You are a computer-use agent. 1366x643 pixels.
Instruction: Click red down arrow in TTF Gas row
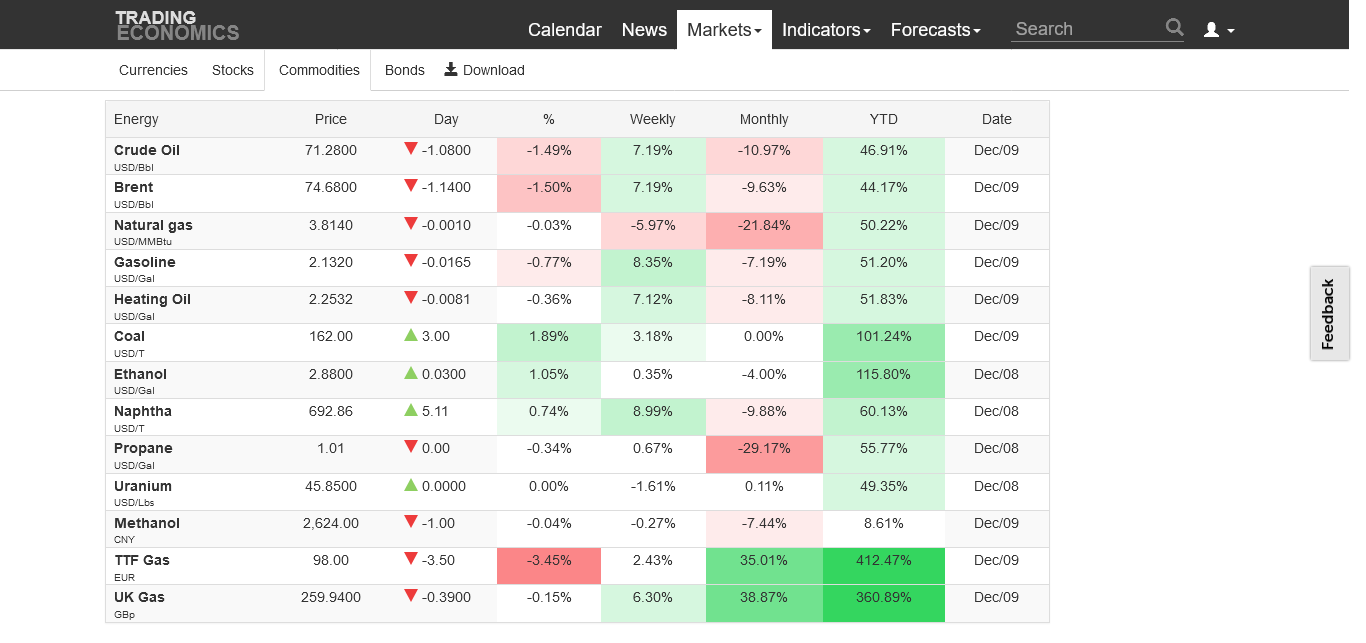[x=410, y=559]
